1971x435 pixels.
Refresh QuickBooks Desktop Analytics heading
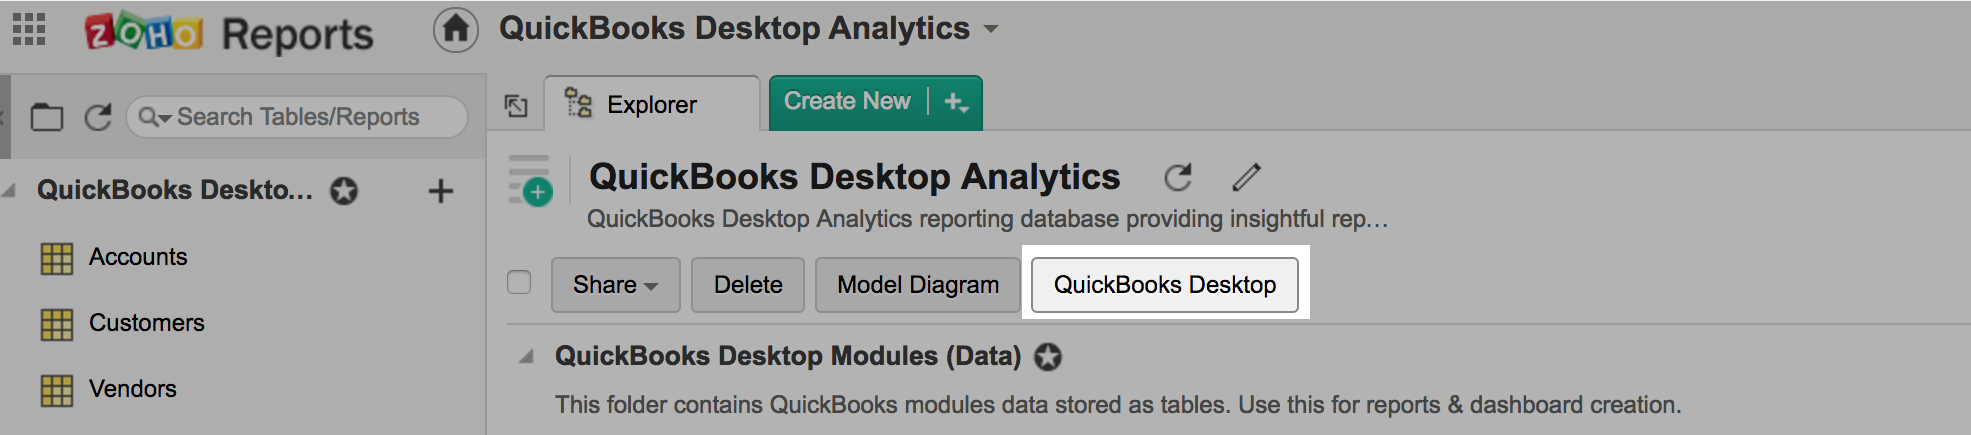[x=1178, y=178]
